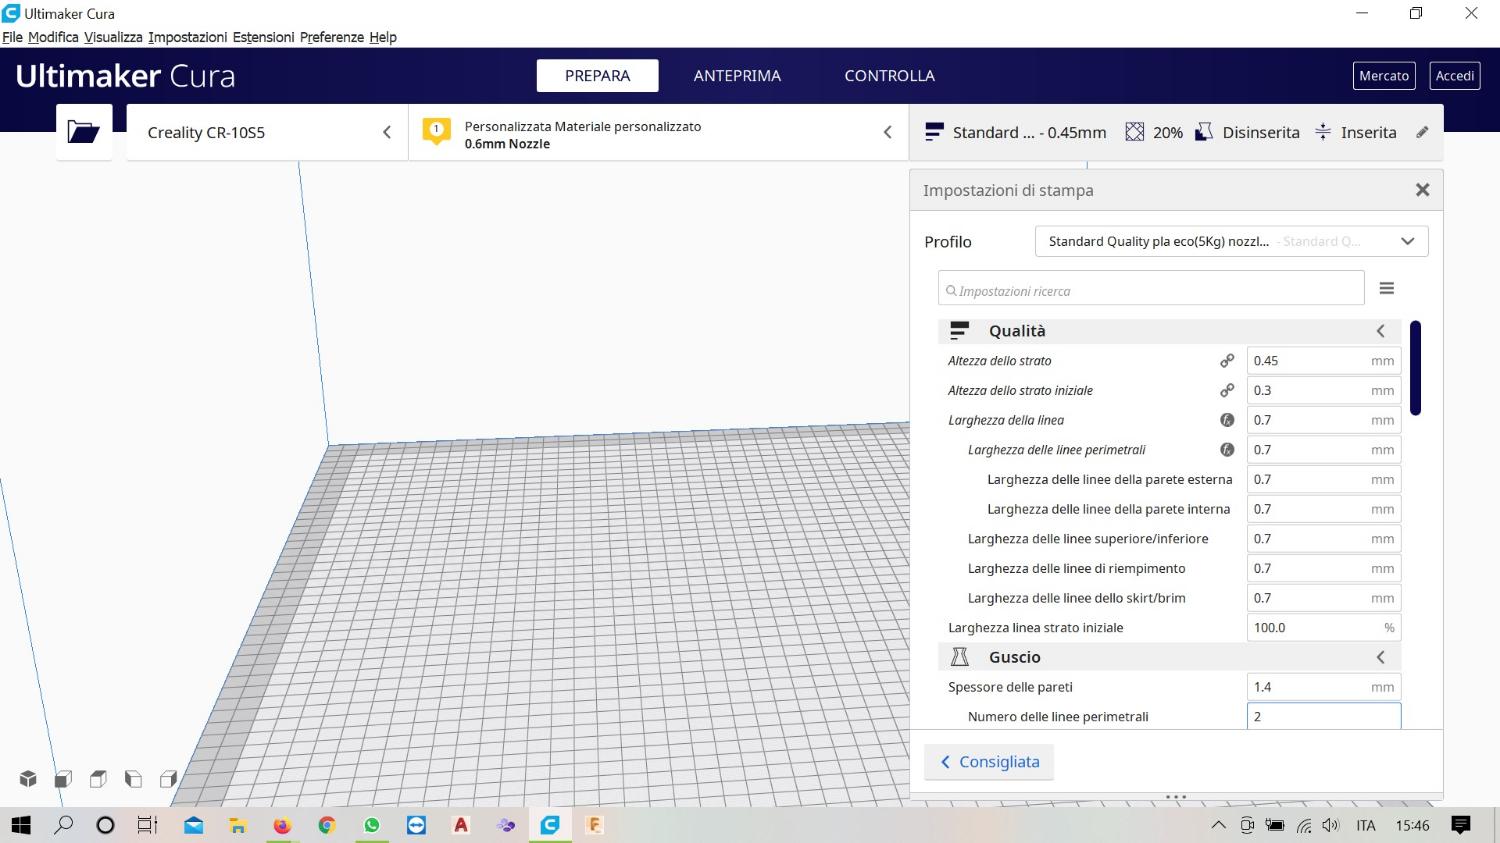This screenshot has width=1500, height=843.
Task: Edit Larghezza delle linee dello skirt/brim field
Action: tap(1324, 598)
